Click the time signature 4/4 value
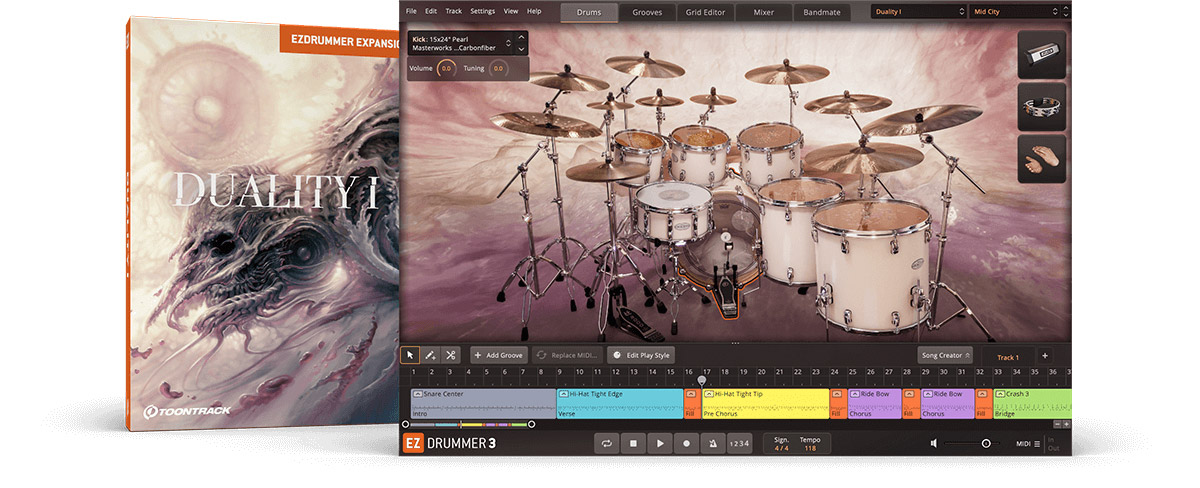The height and width of the screenshot is (488, 1200). tap(781, 448)
